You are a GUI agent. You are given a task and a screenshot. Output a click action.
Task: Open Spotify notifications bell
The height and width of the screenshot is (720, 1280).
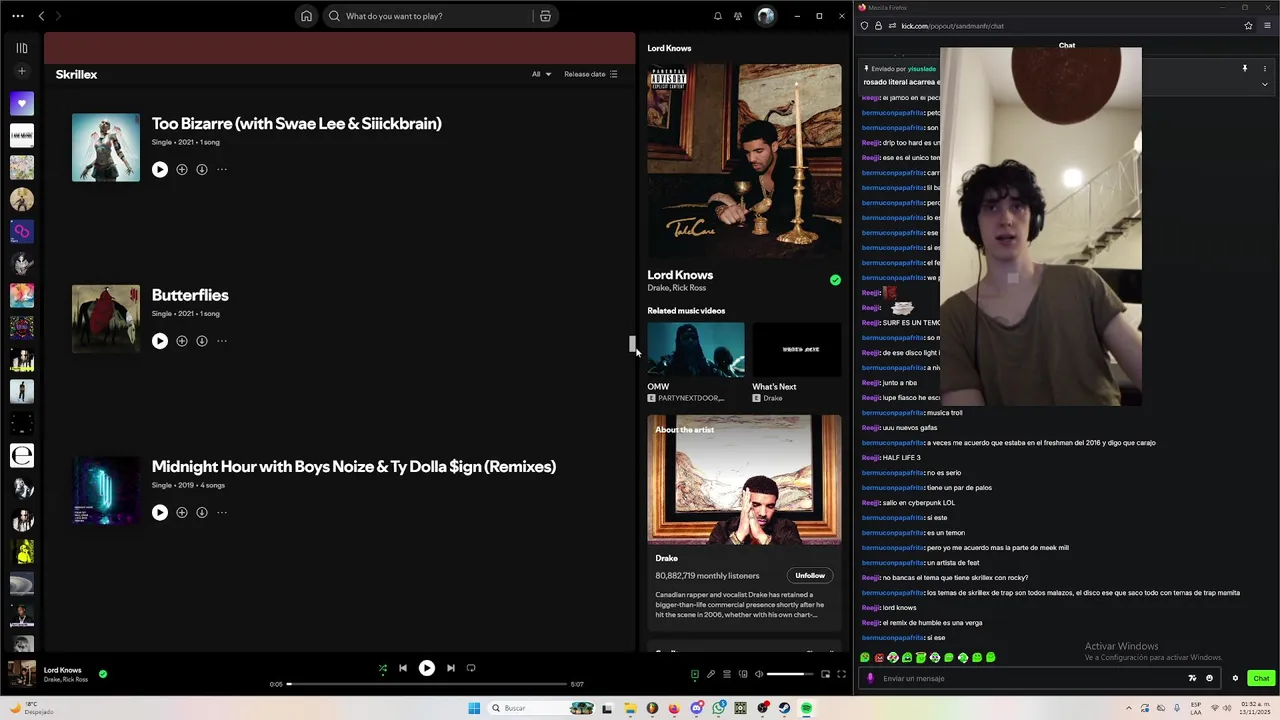(x=718, y=16)
